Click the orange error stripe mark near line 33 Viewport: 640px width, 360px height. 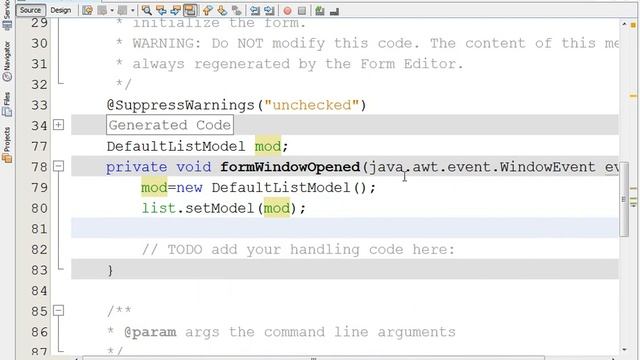[x=633, y=96]
